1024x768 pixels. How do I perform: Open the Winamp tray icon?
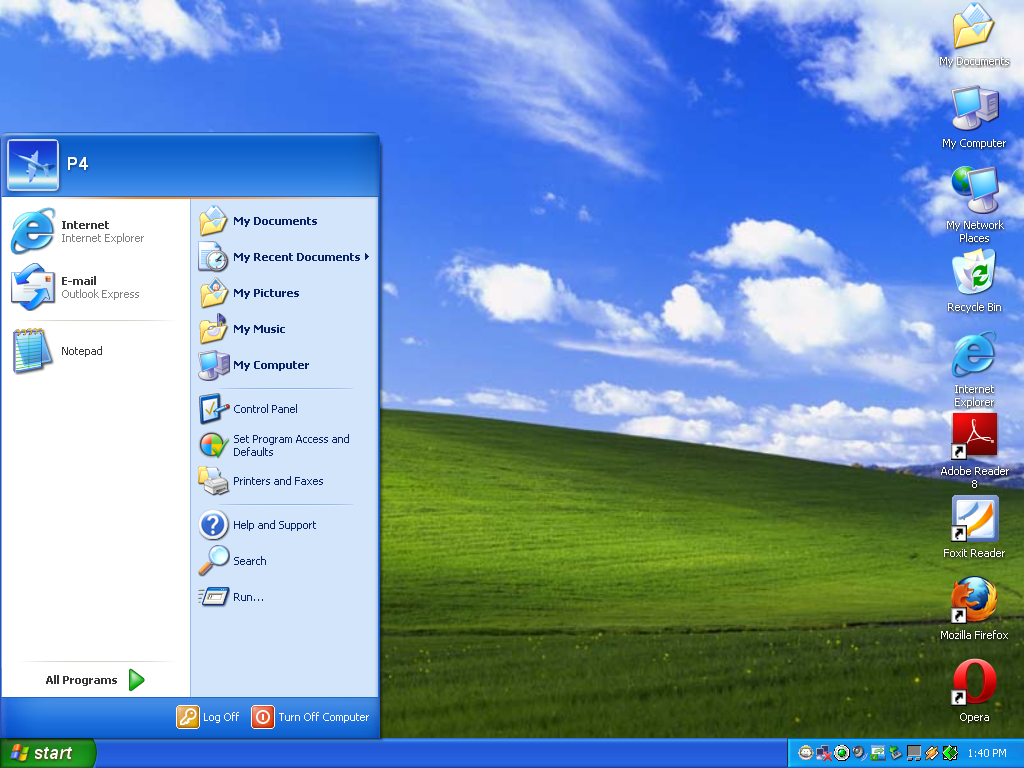click(931, 753)
